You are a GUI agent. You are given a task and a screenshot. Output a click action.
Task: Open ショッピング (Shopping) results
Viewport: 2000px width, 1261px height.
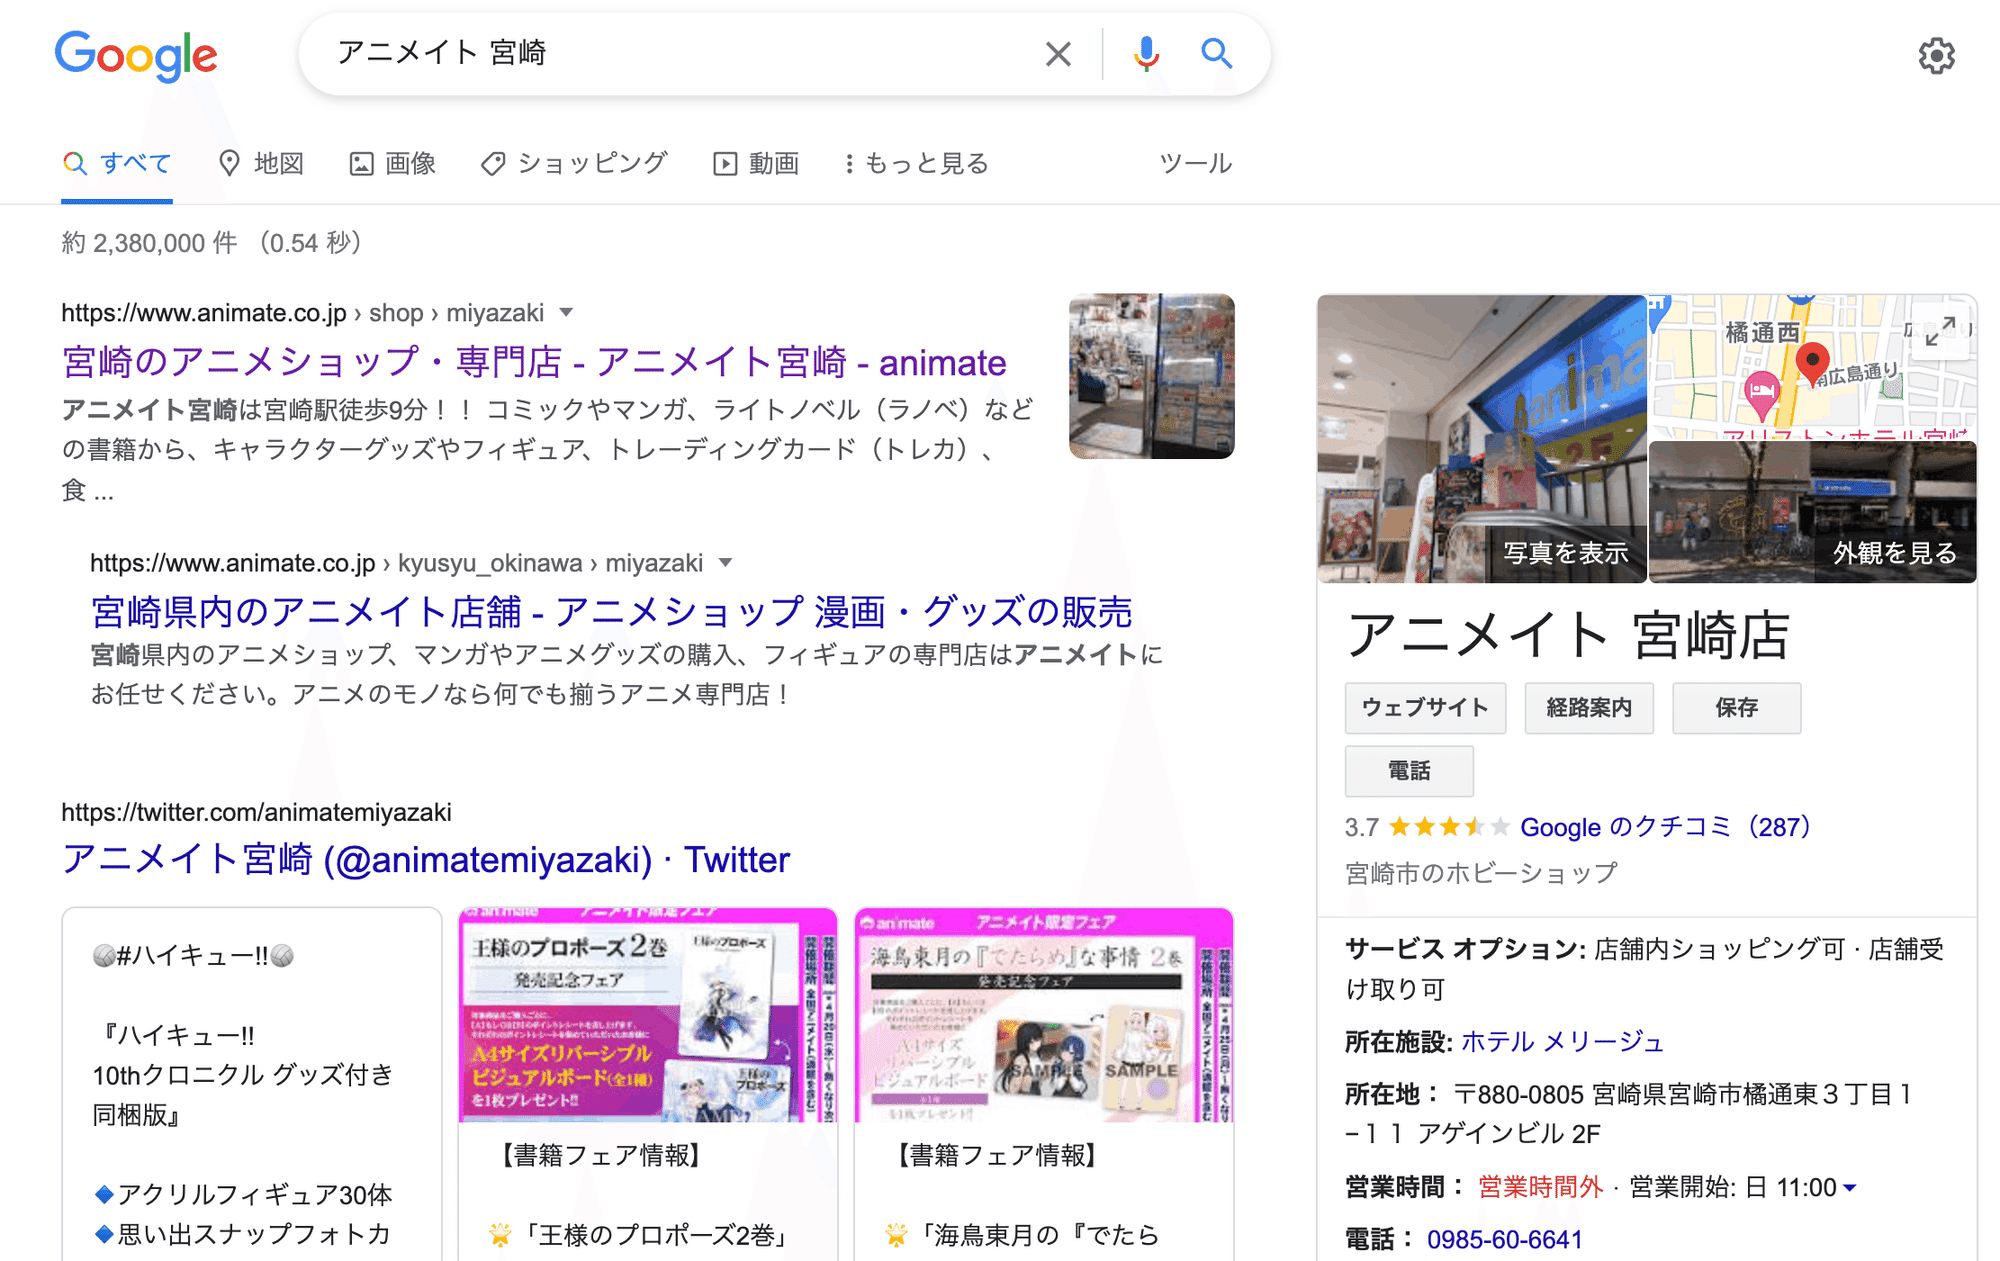tap(573, 163)
